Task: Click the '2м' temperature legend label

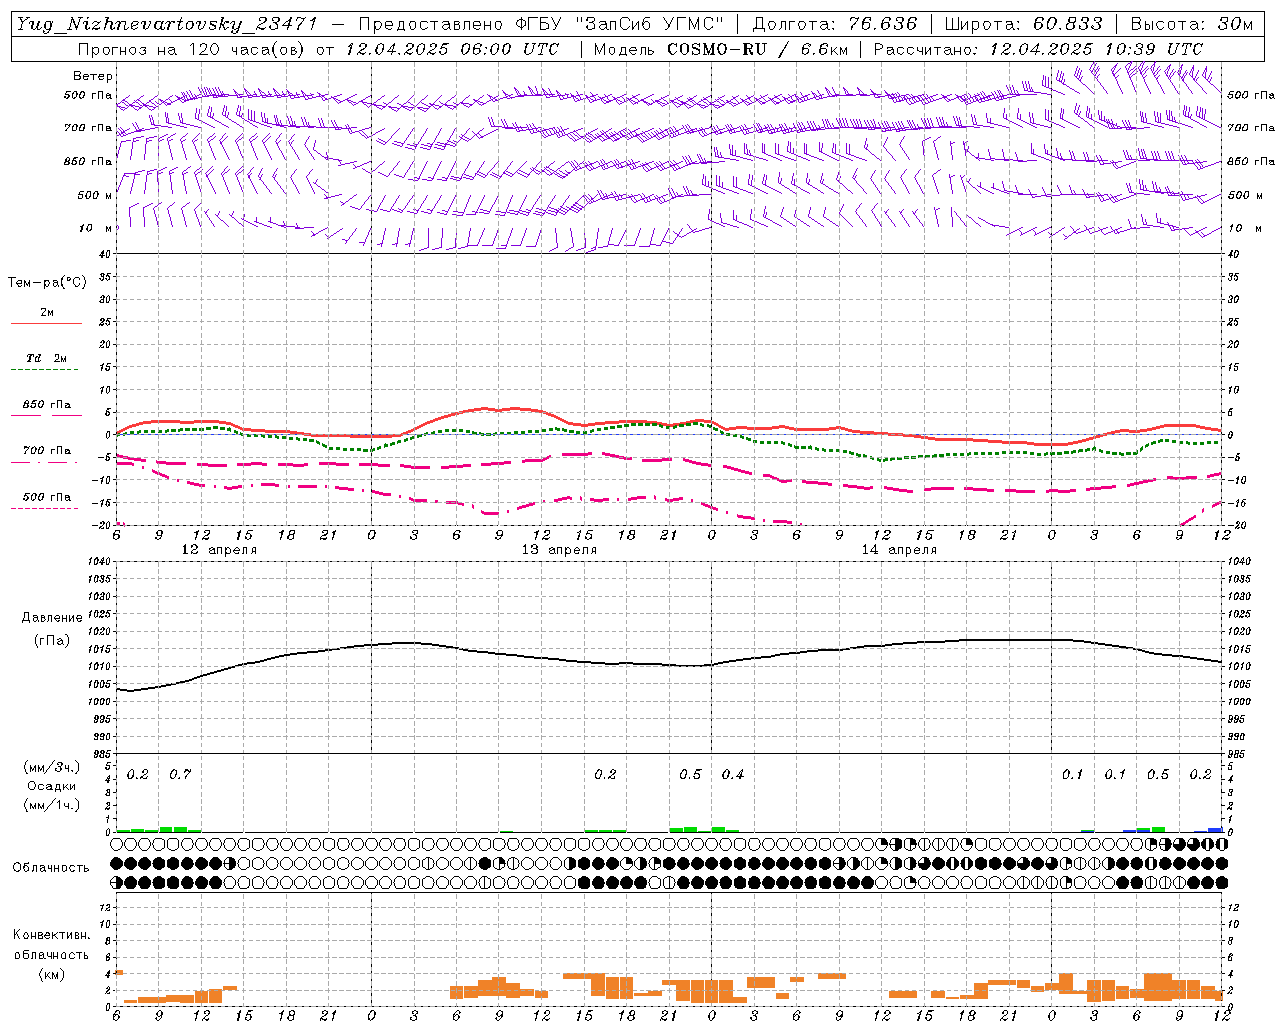Action: [47, 313]
